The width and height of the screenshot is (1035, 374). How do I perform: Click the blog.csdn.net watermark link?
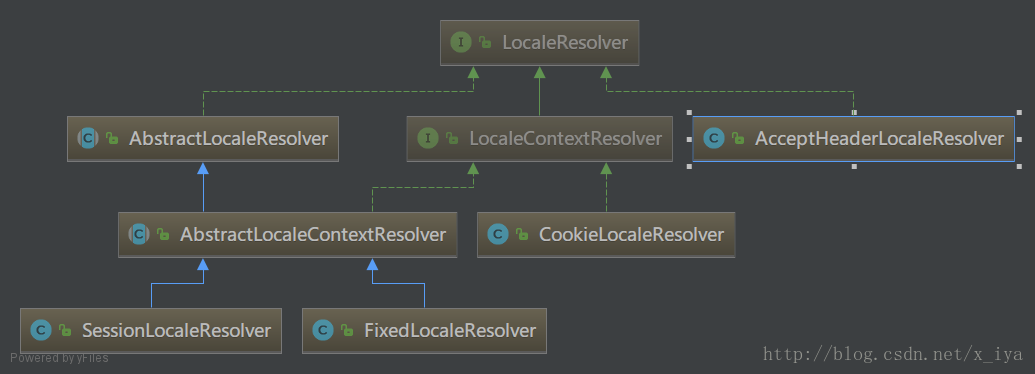[892, 354]
